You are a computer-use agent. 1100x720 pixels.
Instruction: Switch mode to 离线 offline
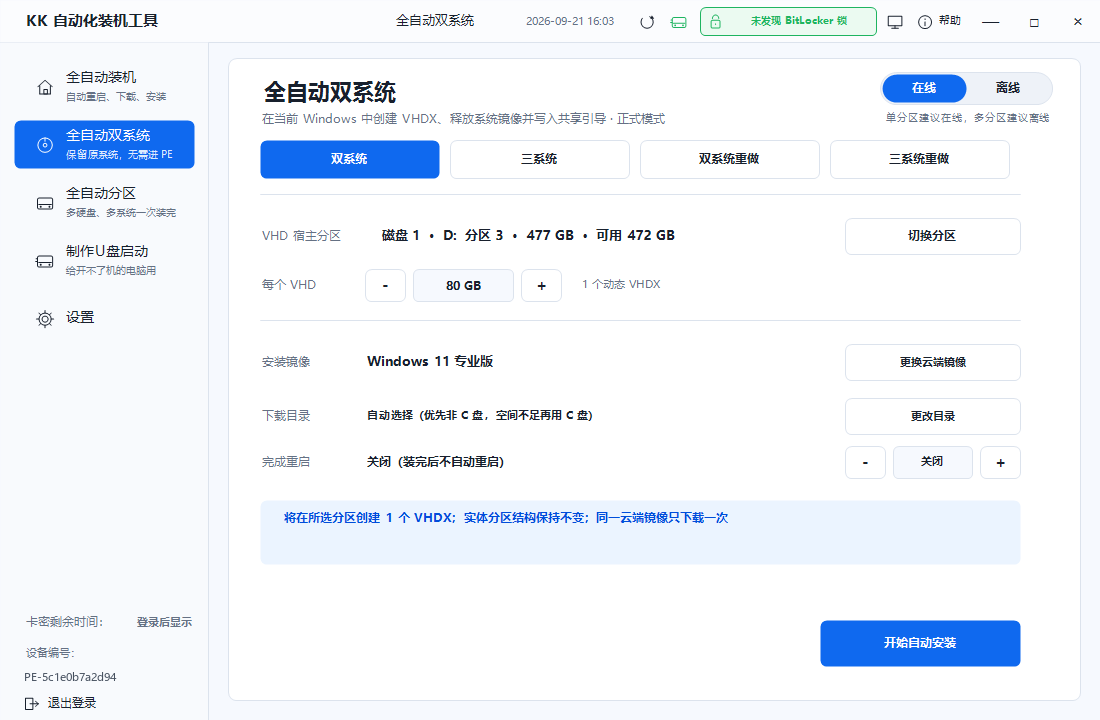click(x=1007, y=88)
